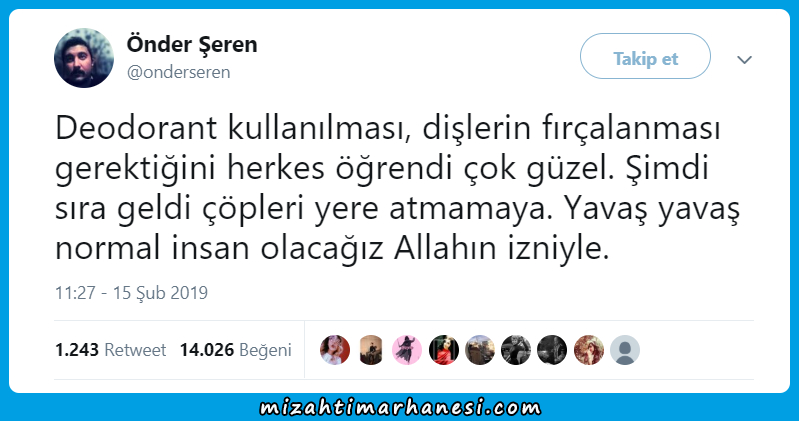
Task: Open liker avatar showing woman in red dress
Action: [443, 350]
